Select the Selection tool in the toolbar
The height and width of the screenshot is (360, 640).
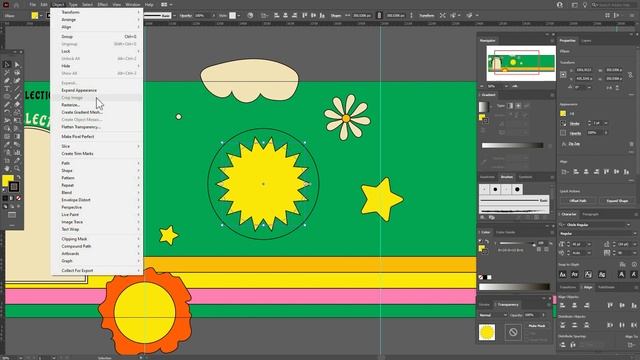click(x=7, y=64)
